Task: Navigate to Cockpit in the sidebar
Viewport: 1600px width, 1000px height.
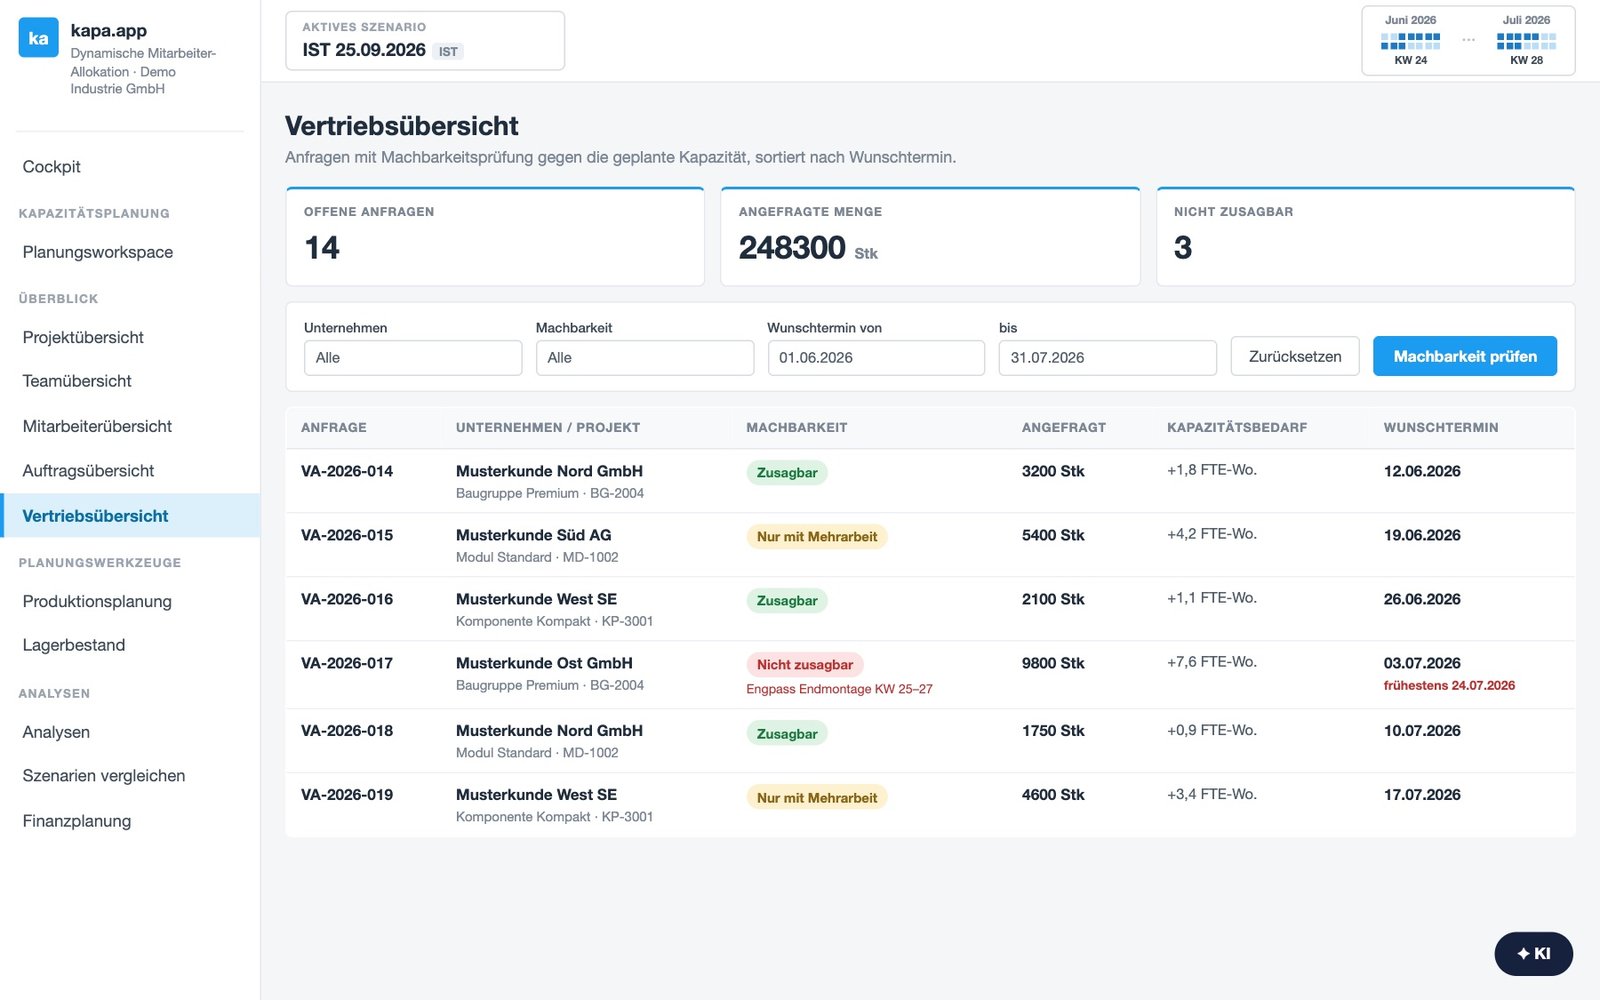Action: click(x=52, y=167)
